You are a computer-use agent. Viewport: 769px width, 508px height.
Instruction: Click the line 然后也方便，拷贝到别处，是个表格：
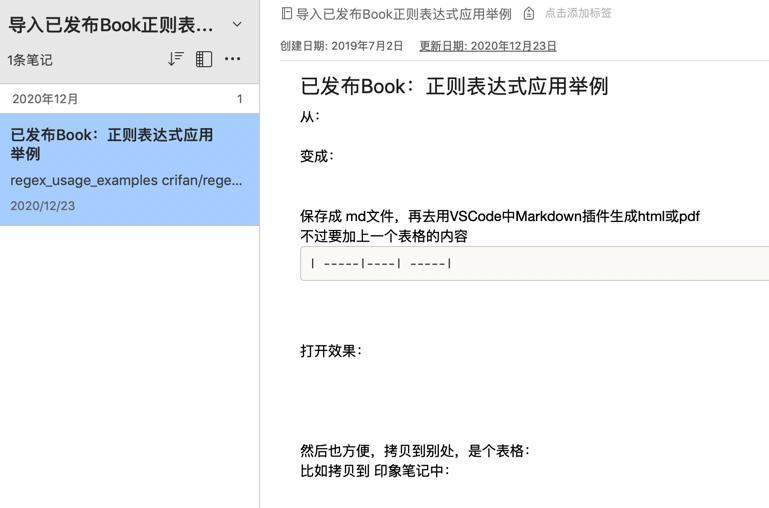(415, 451)
